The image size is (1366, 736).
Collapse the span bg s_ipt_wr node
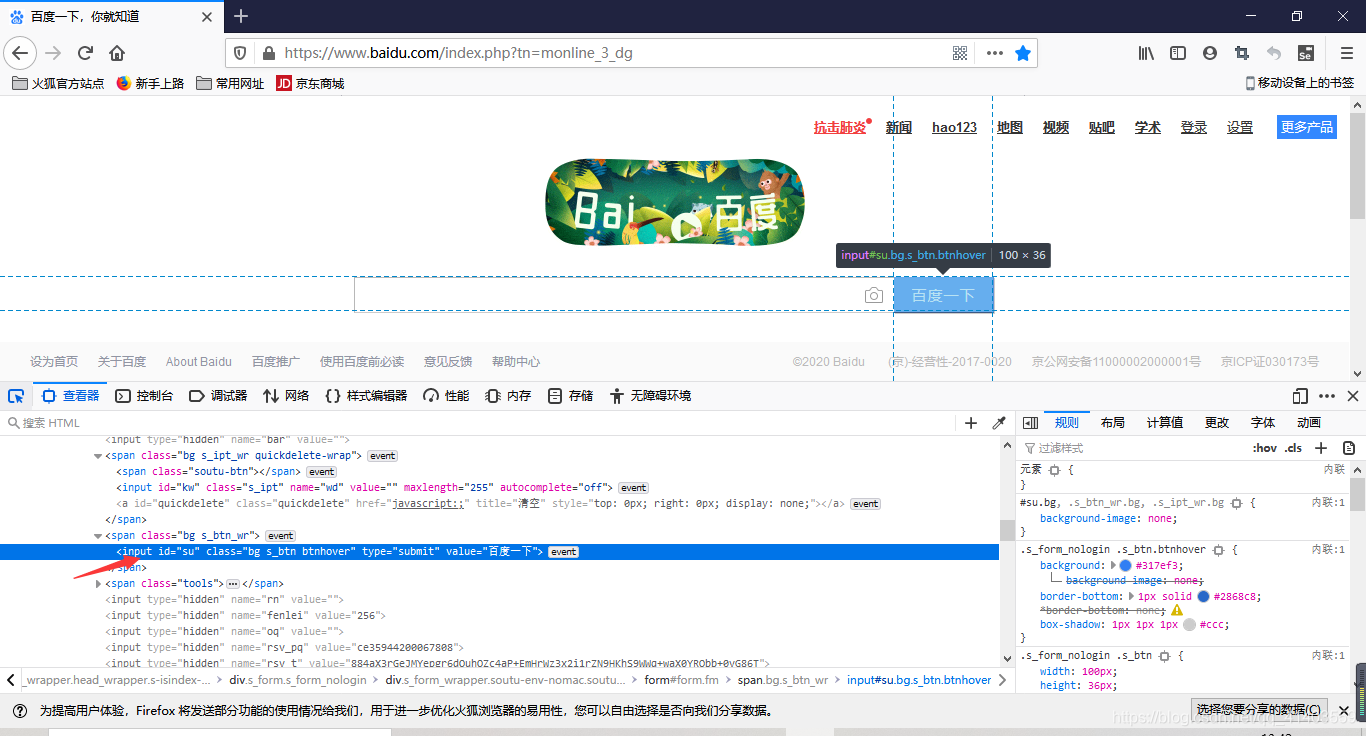98,456
